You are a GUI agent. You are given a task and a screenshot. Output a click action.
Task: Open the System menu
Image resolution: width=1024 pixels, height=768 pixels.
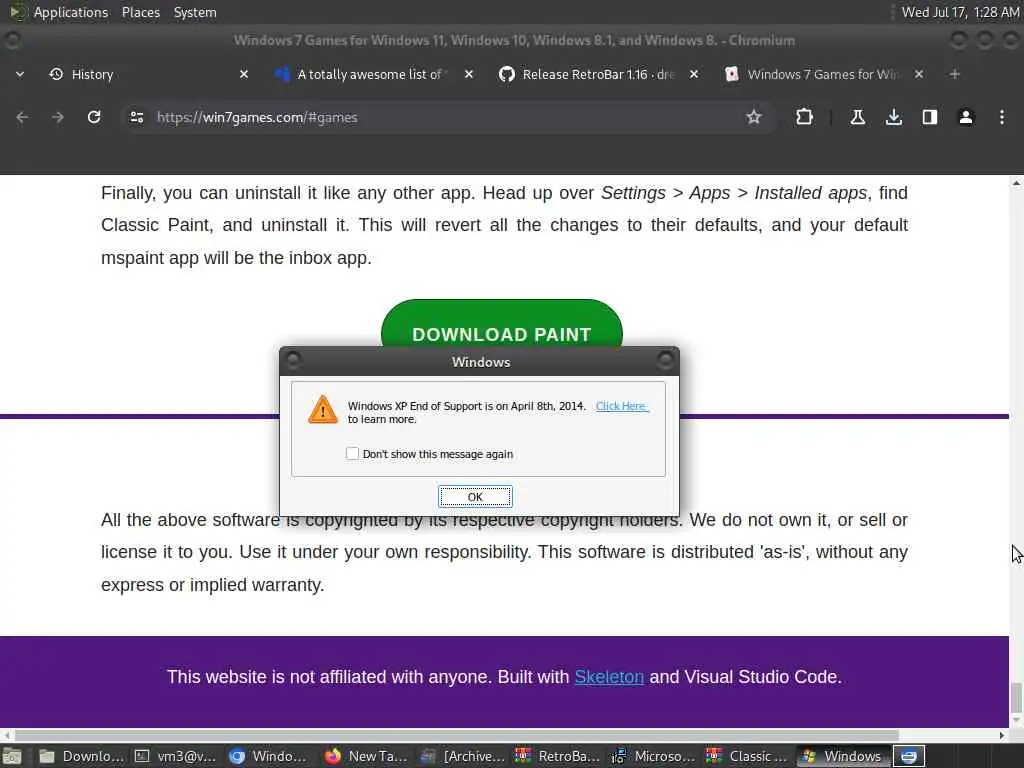pyautogui.click(x=195, y=12)
